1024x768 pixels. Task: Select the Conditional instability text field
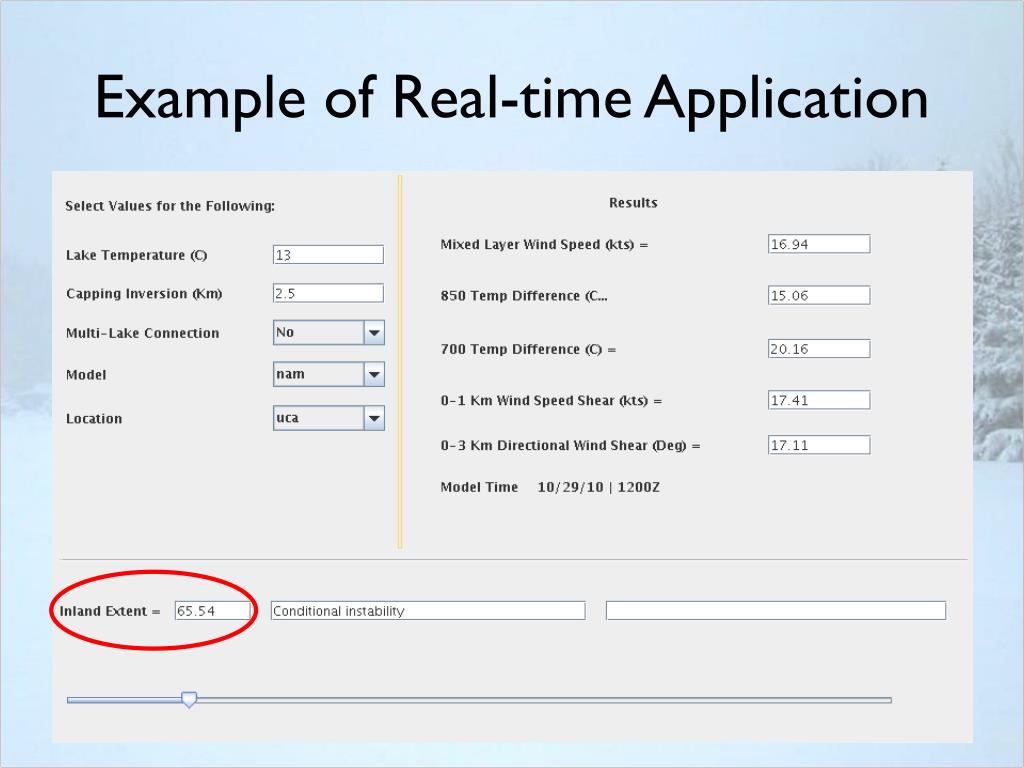(427, 611)
